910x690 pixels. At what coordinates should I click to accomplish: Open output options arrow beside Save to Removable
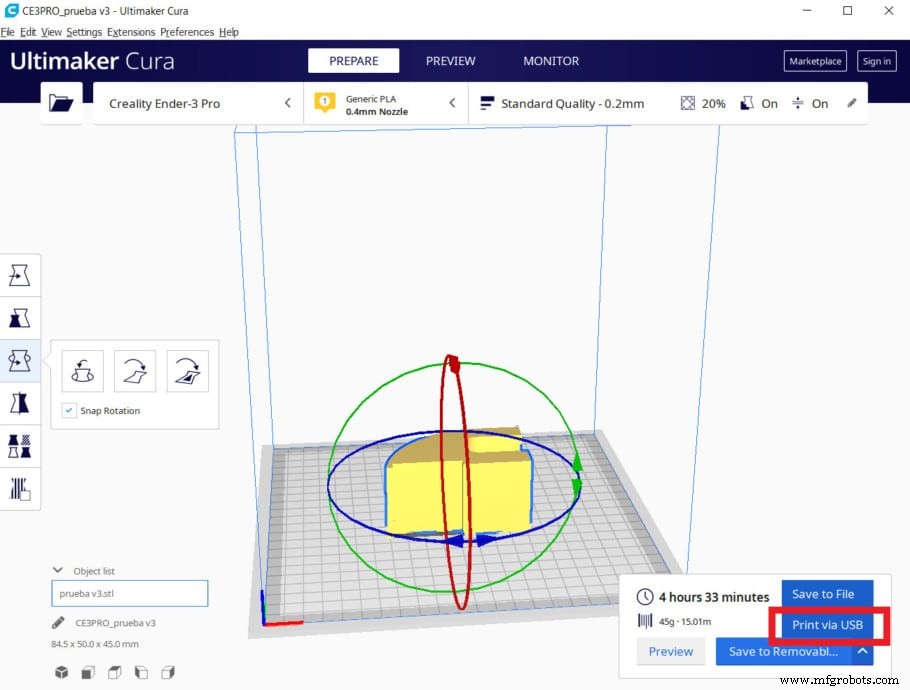862,652
